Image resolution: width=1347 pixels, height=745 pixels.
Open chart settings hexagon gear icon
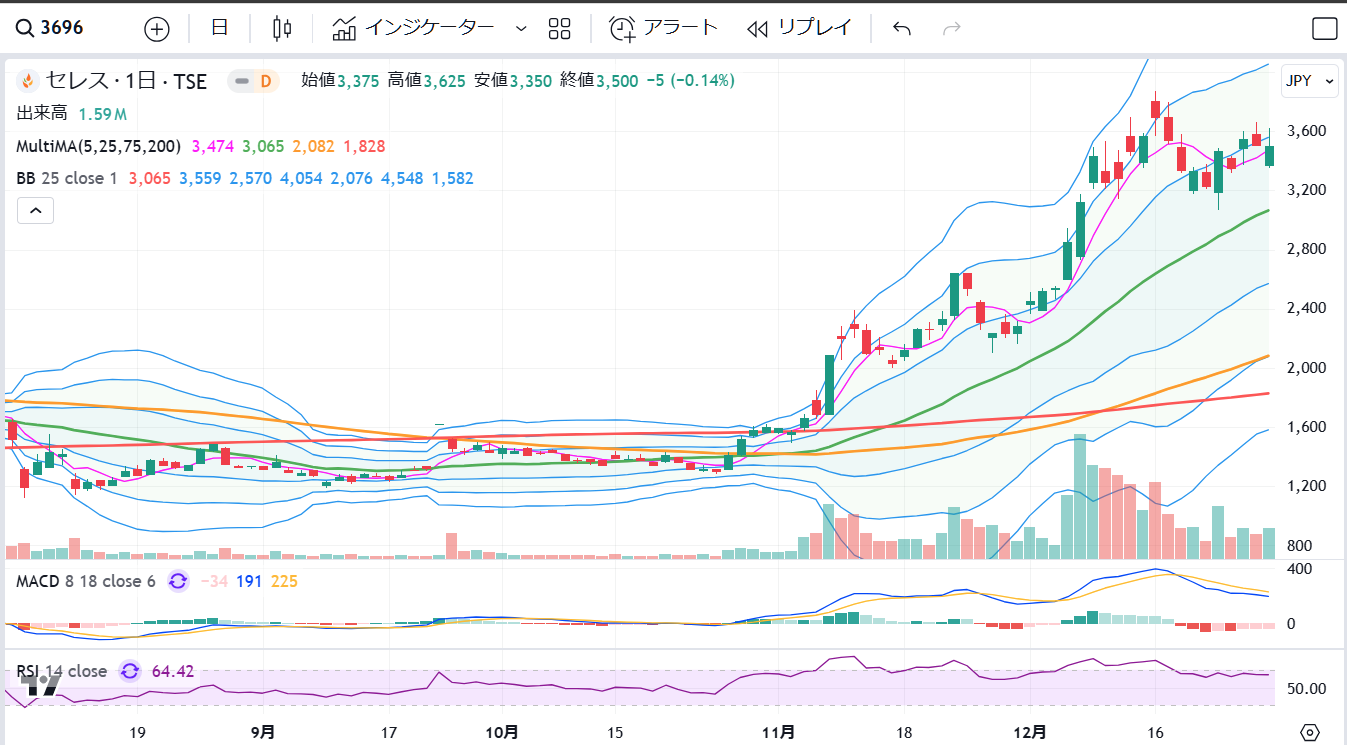pyautogui.click(x=1311, y=732)
